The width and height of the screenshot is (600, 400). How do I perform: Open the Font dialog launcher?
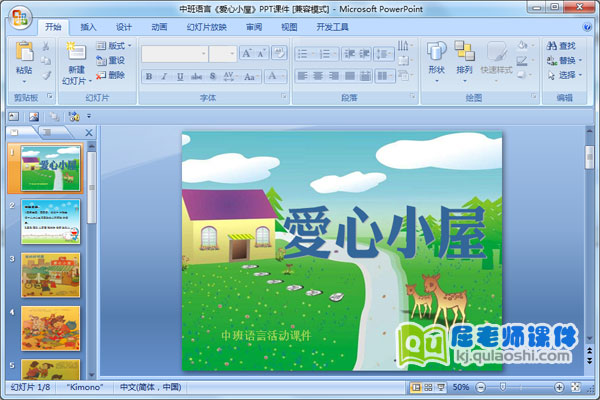click(284, 96)
